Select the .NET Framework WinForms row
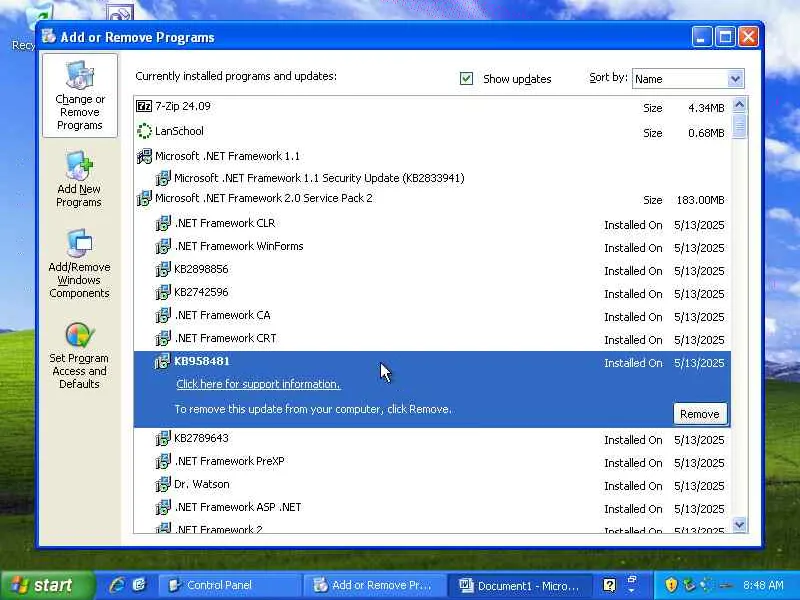 (x=432, y=246)
